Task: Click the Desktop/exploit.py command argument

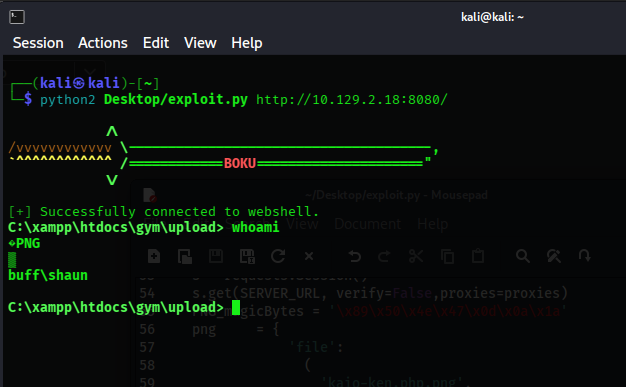Action: [176, 99]
